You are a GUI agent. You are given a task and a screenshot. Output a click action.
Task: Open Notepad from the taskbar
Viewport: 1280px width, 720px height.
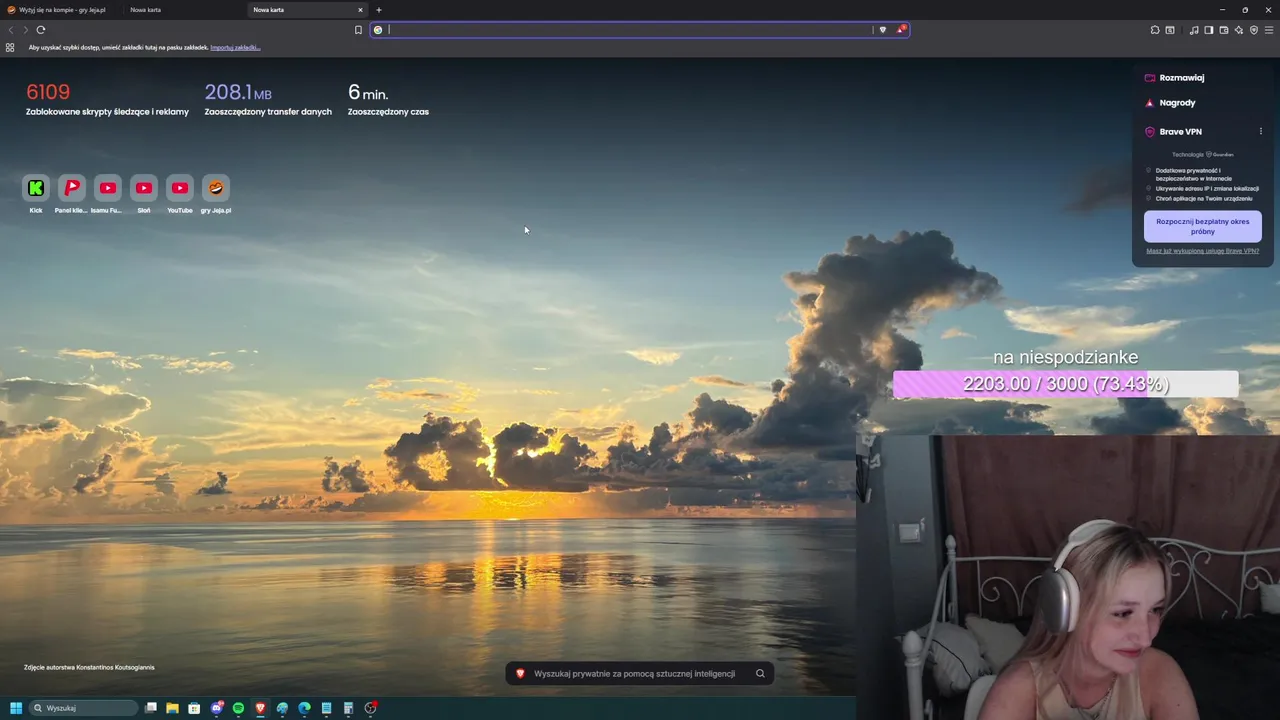click(326, 708)
